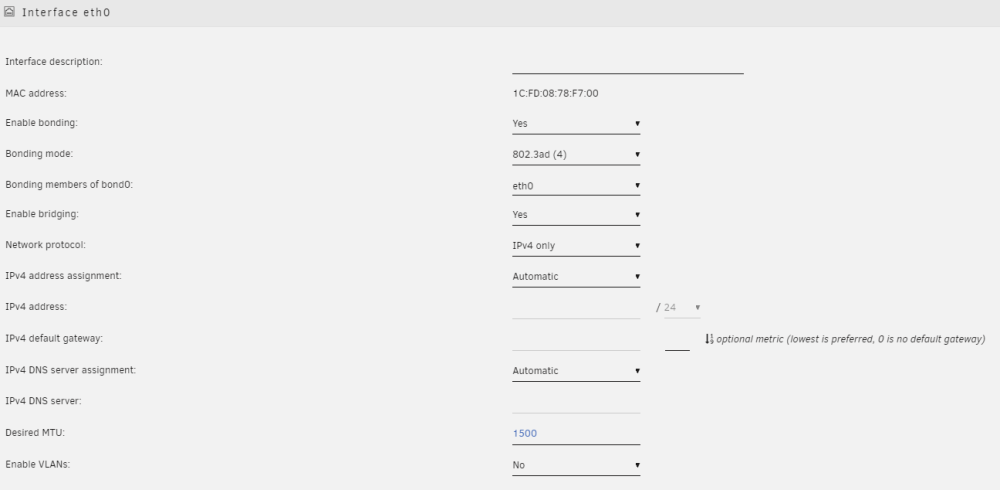1000x490 pixels.
Task: Click the IPv4 address input field
Action: (576, 308)
